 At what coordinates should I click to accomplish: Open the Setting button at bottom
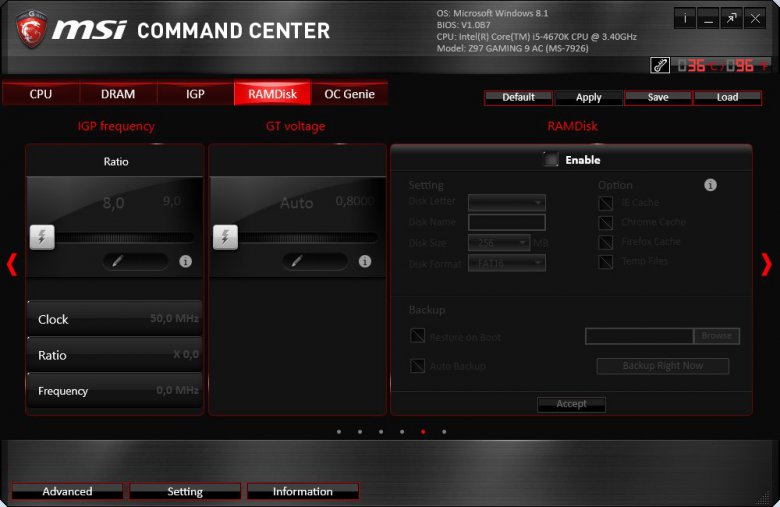point(185,491)
